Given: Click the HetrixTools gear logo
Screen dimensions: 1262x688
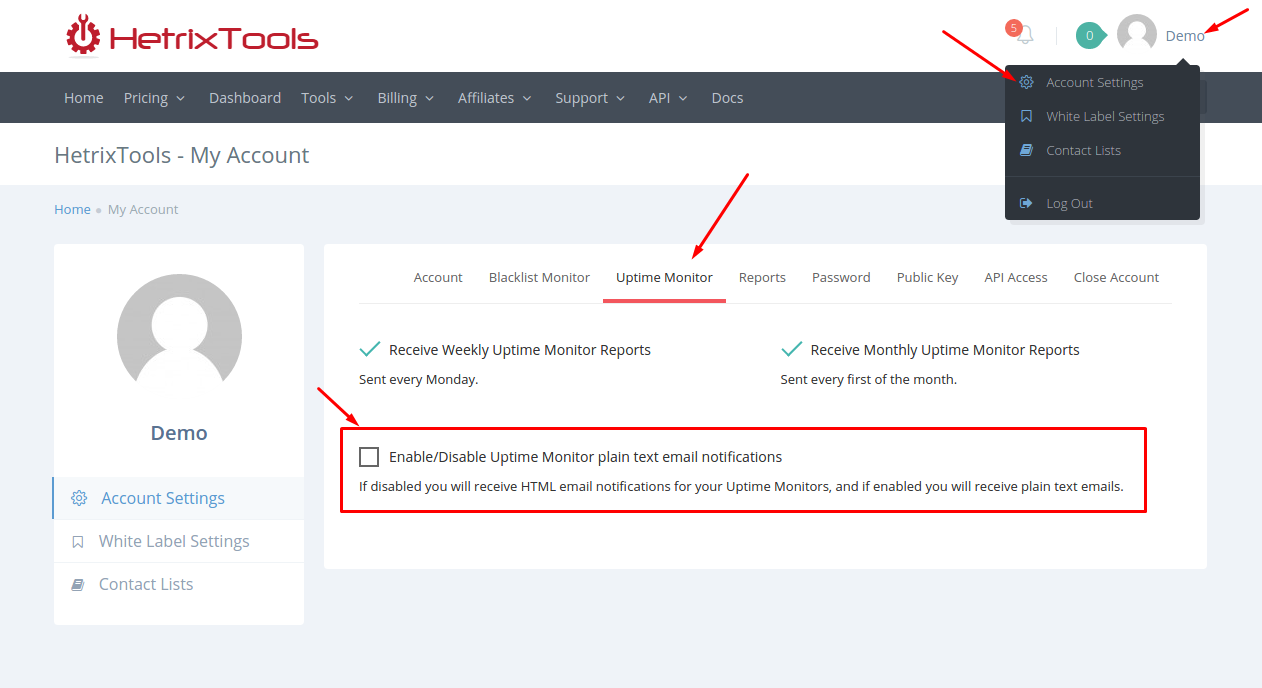Looking at the screenshot, I should (83, 36).
